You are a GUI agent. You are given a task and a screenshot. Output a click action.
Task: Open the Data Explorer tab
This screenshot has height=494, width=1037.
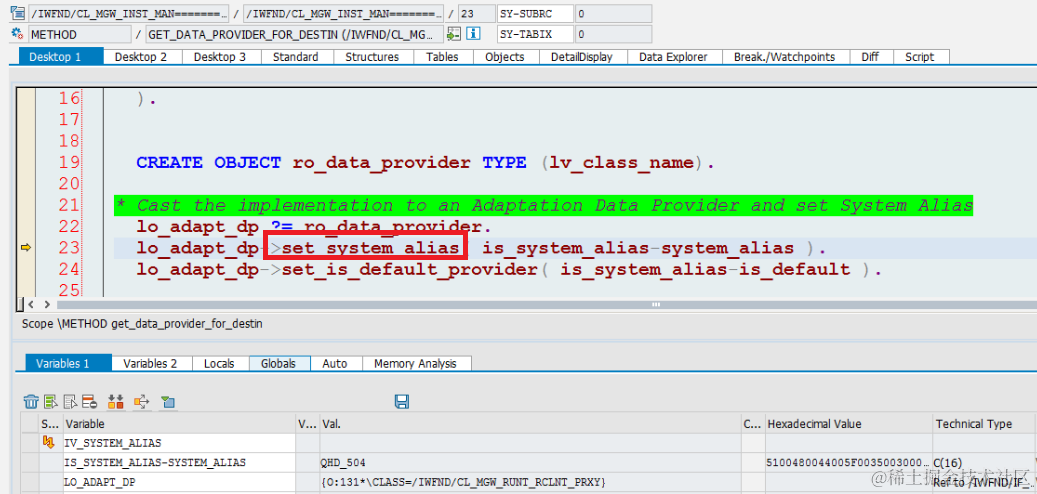(x=674, y=58)
